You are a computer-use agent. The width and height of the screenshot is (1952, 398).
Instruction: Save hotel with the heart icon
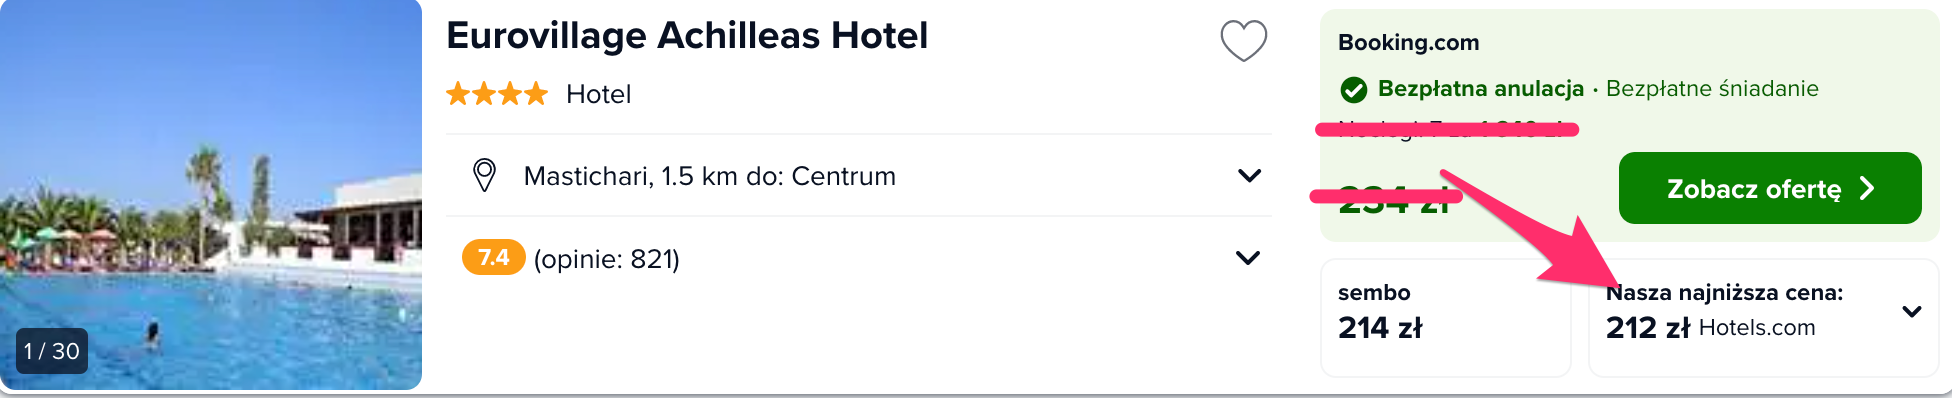1243,41
